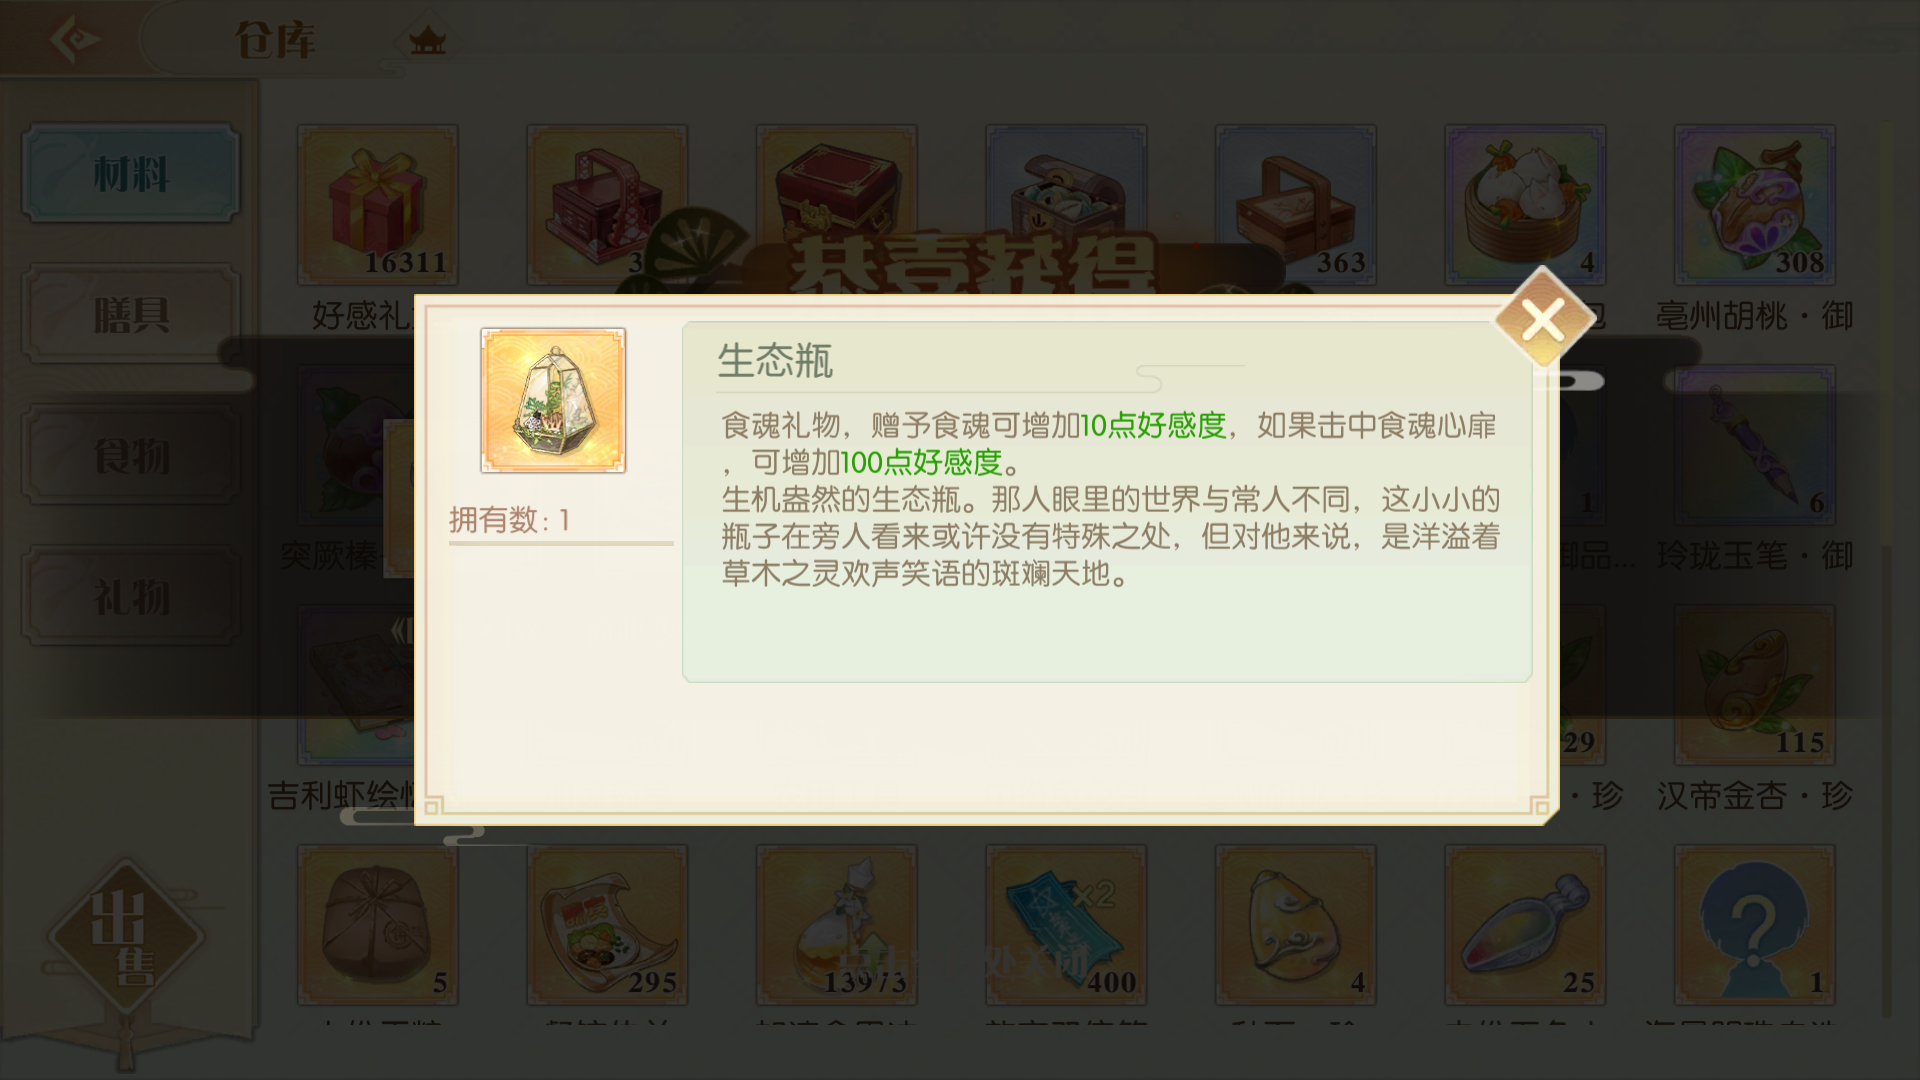Close the 生态瓶 item detail popup
Viewport: 1920px width, 1080px height.
click(x=1543, y=321)
